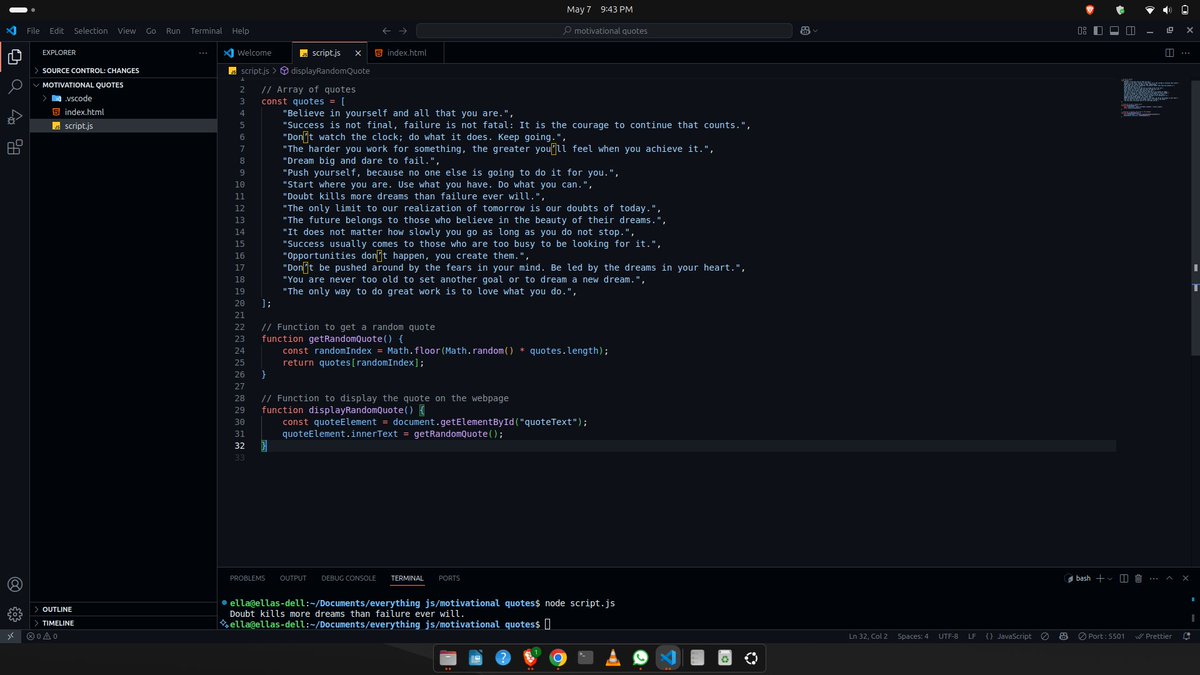This screenshot has height=675, width=1200.
Task: Open the Copilot dropdown chevron in title bar
Action: 815,31
